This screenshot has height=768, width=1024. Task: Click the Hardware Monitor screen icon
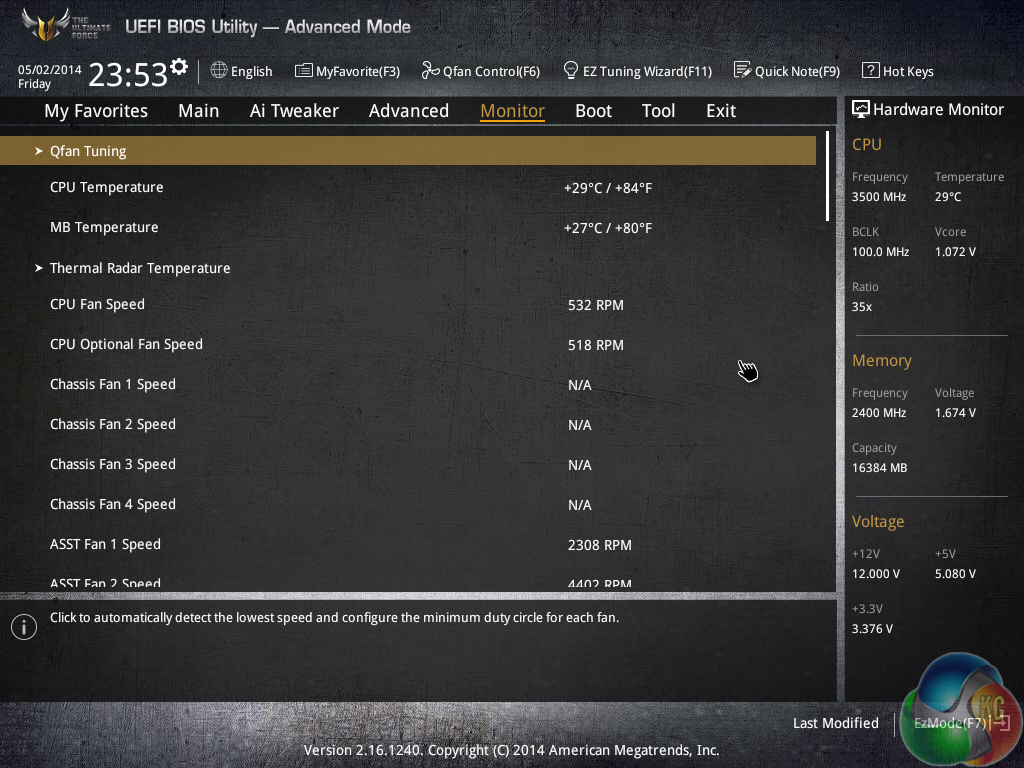(x=861, y=110)
